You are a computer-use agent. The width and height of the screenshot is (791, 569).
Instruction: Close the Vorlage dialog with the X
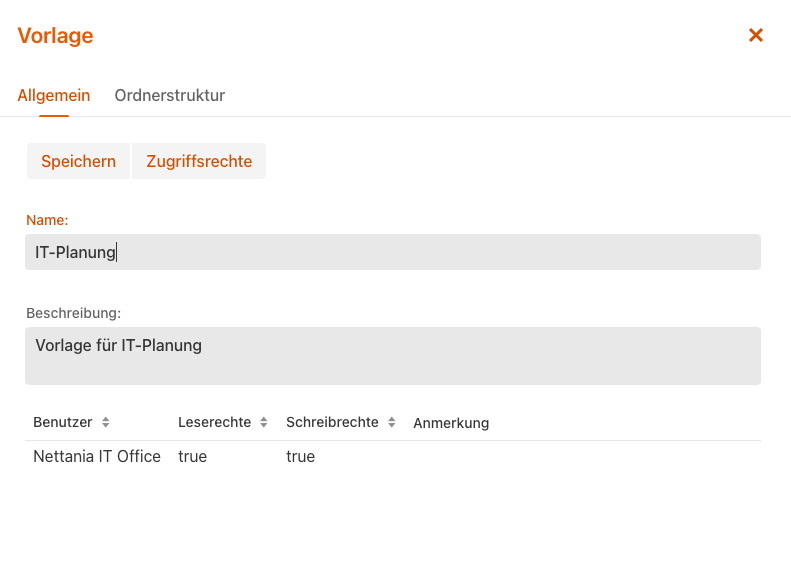pyautogui.click(x=756, y=35)
